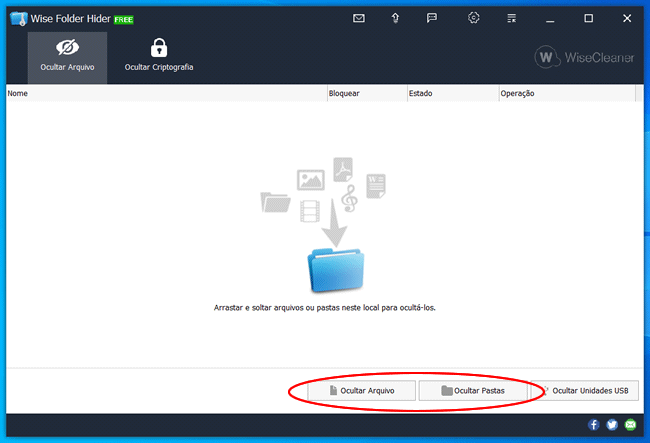Click the Estado column header
The image size is (650, 443).
click(451, 93)
